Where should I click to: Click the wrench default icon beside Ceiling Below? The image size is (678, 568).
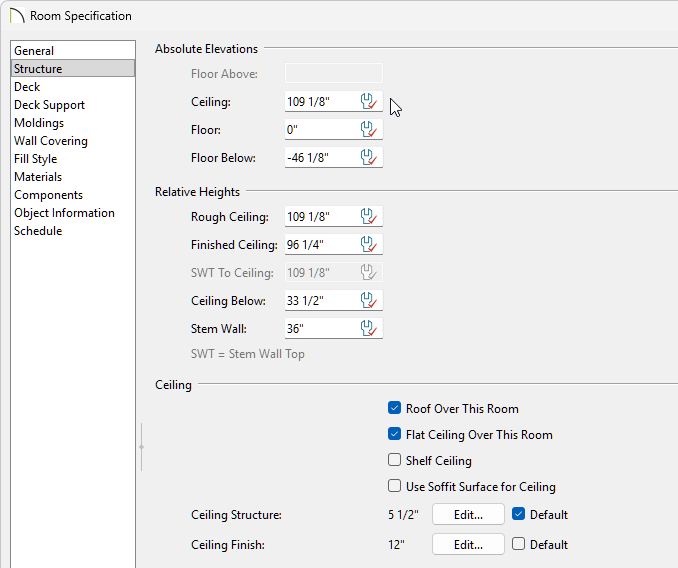(369, 300)
